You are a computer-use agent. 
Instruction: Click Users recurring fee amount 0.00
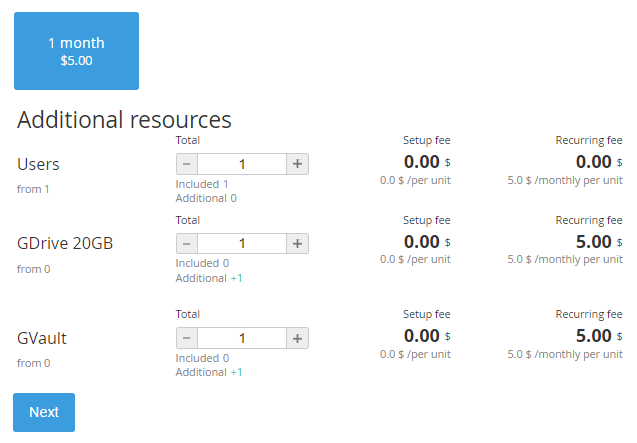(x=594, y=162)
